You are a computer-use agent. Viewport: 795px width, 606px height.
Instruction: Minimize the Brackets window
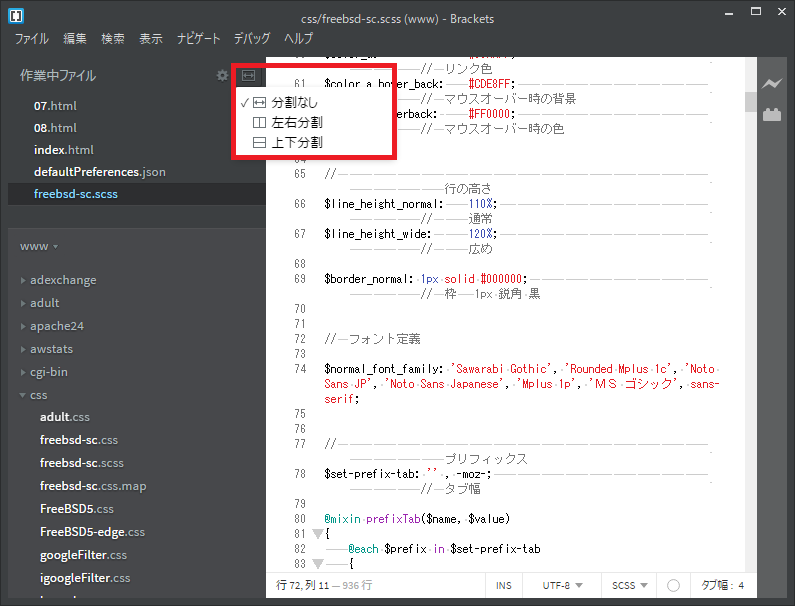(x=729, y=13)
